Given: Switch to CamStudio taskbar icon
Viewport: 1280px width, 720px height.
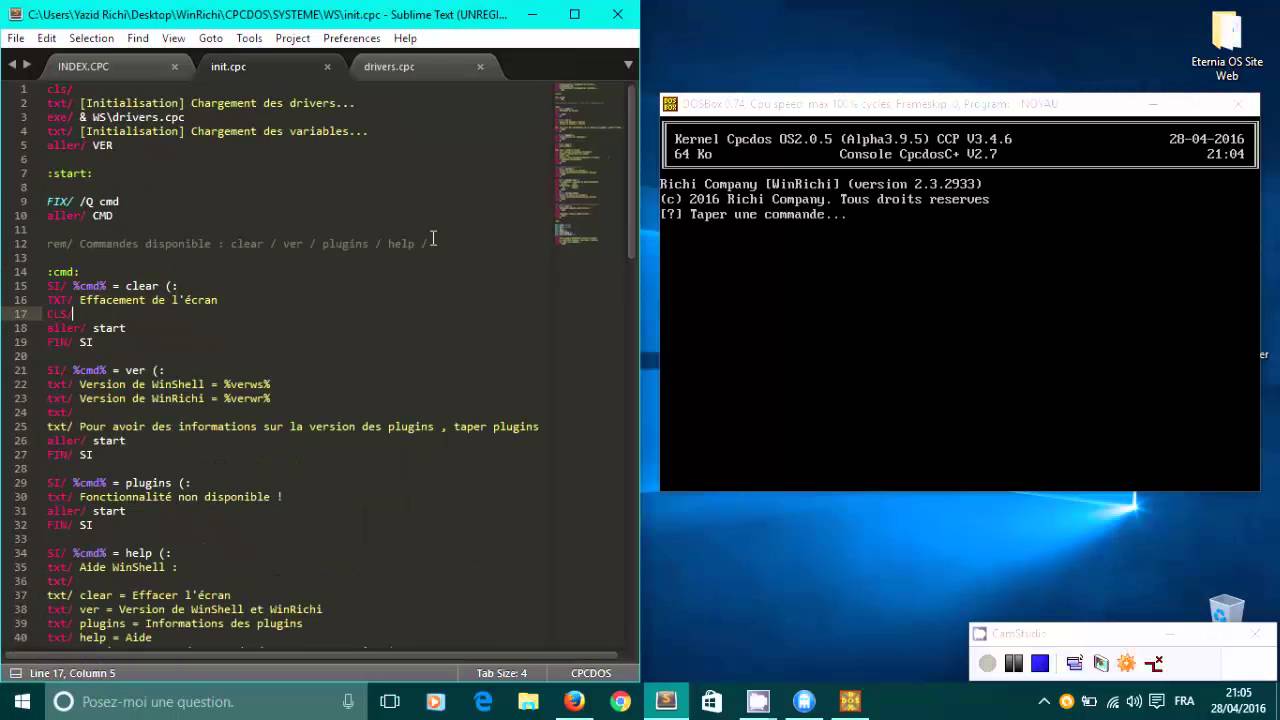Looking at the screenshot, I should 758,701.
